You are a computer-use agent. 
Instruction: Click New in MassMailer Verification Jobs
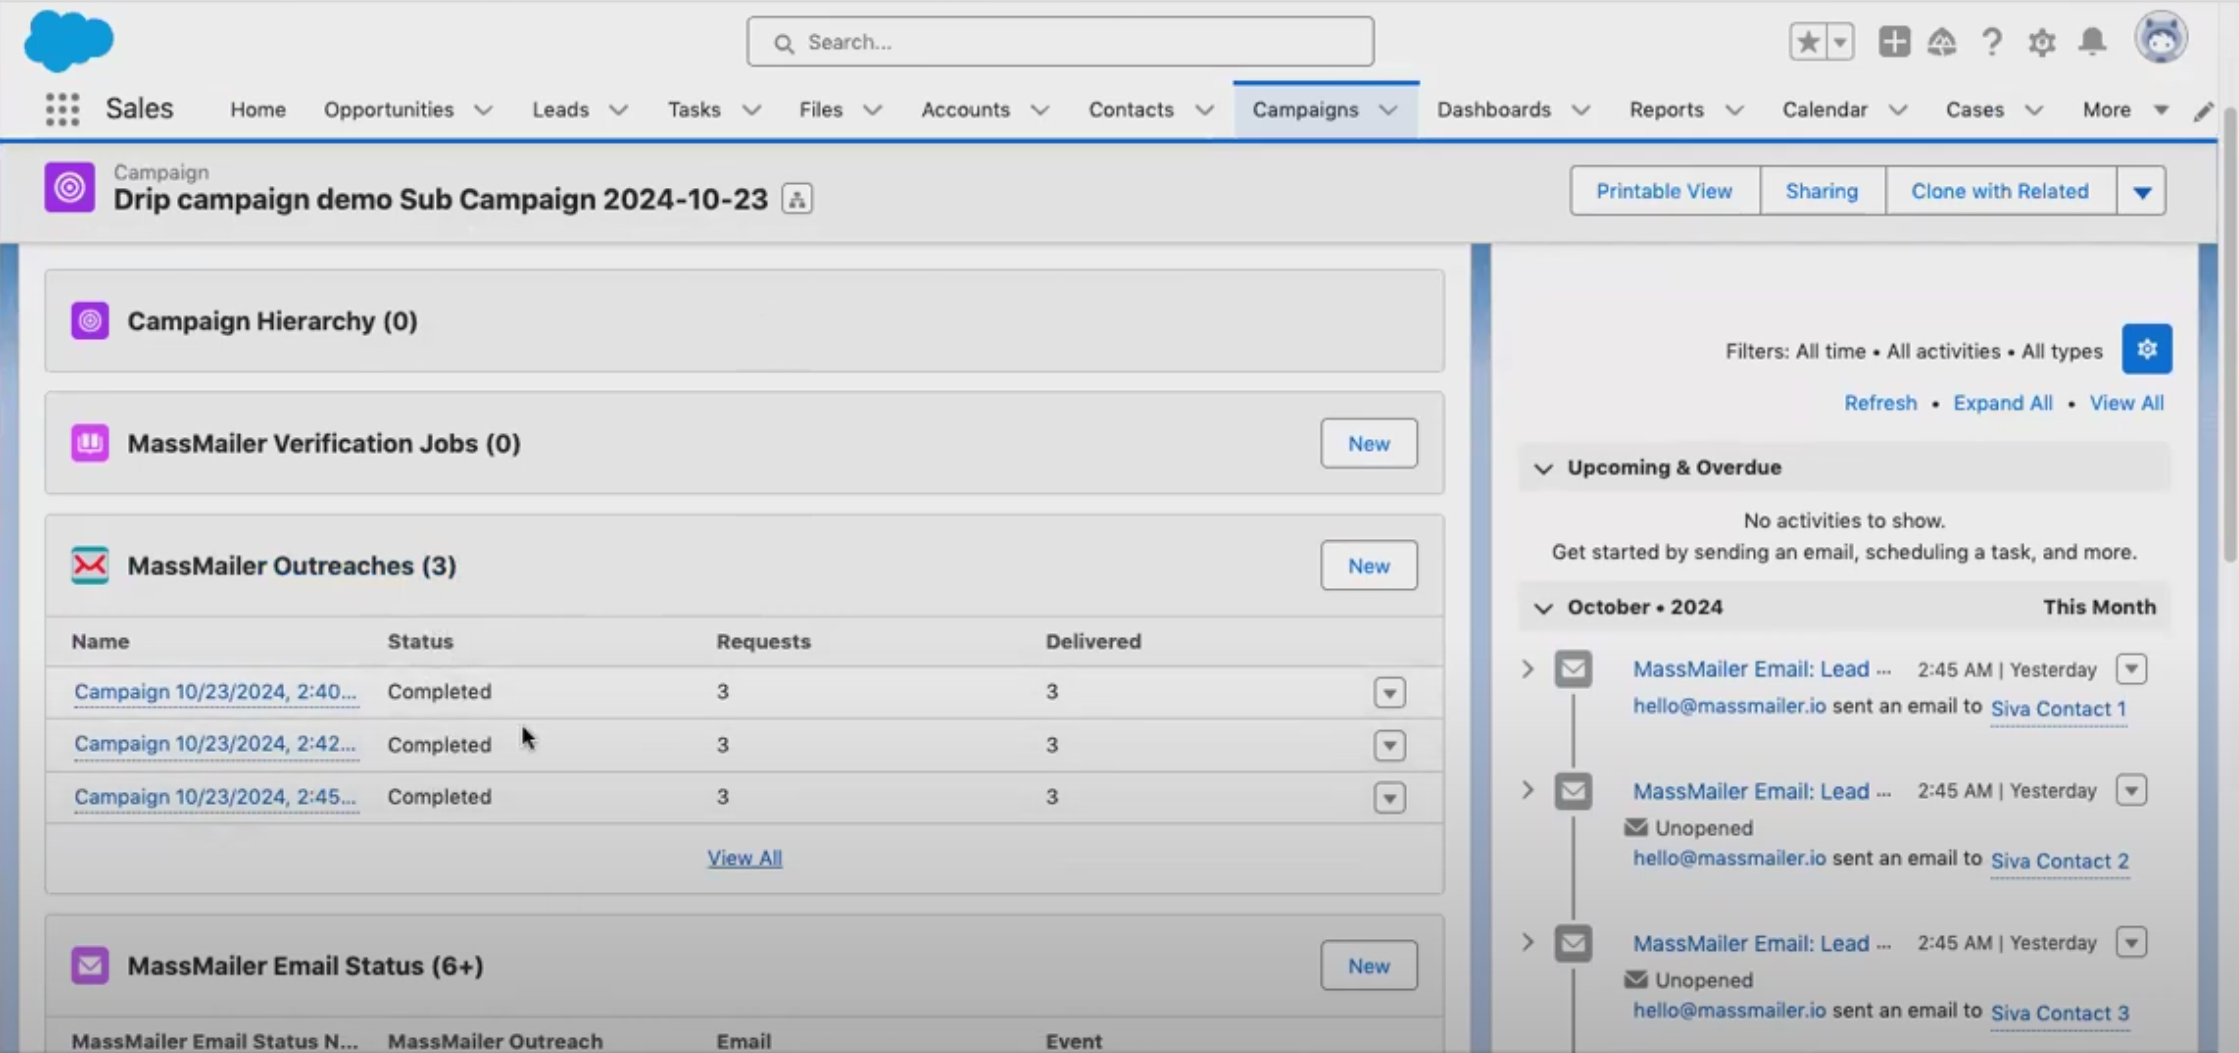pyautogui.click(x=1368, y=443)
